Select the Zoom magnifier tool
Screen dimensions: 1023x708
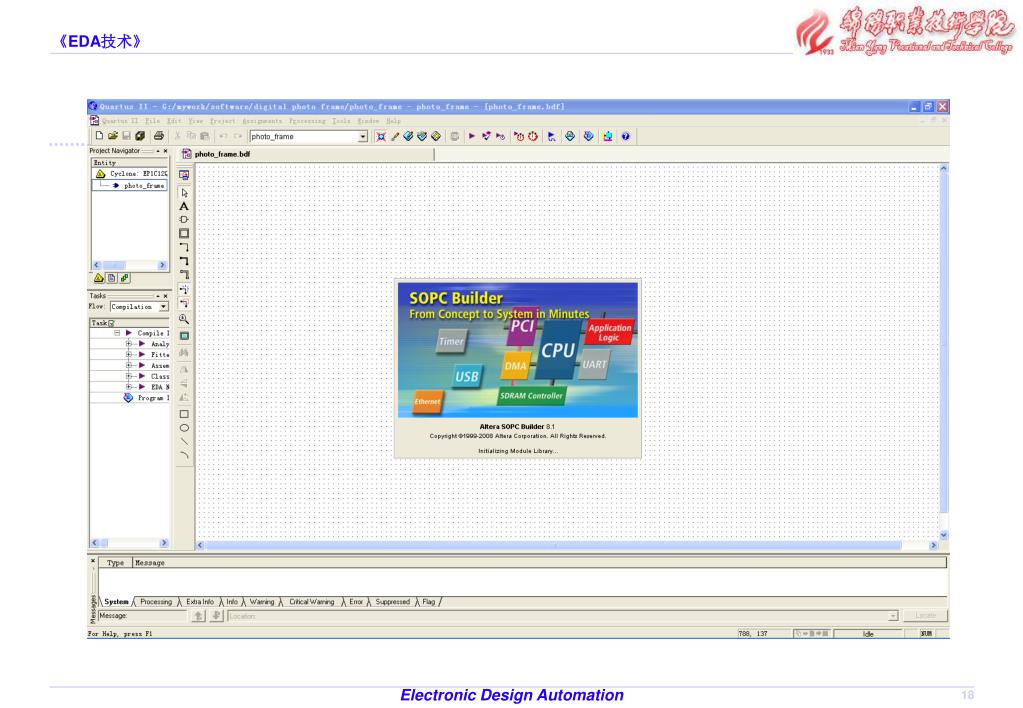[185, 319]
